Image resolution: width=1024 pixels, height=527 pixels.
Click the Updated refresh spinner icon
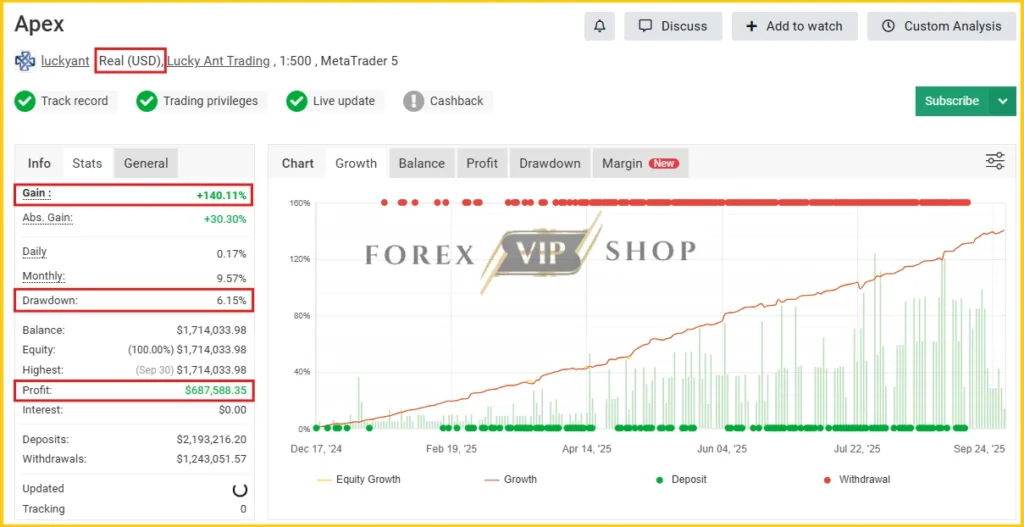click(x=240, y=489)
